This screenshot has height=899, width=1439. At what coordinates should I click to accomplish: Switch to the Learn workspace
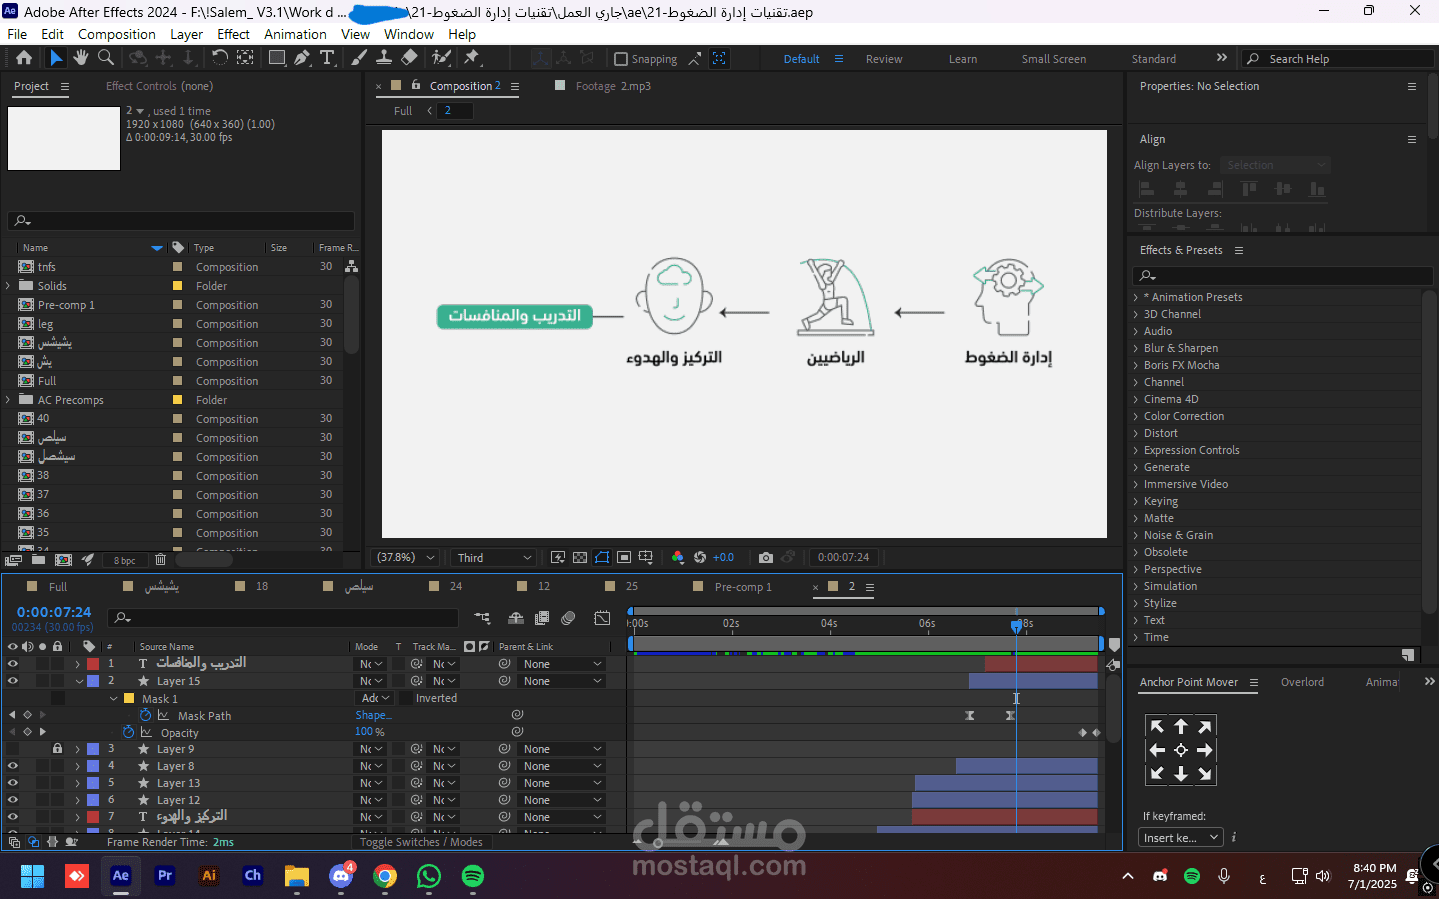point(963,59)
